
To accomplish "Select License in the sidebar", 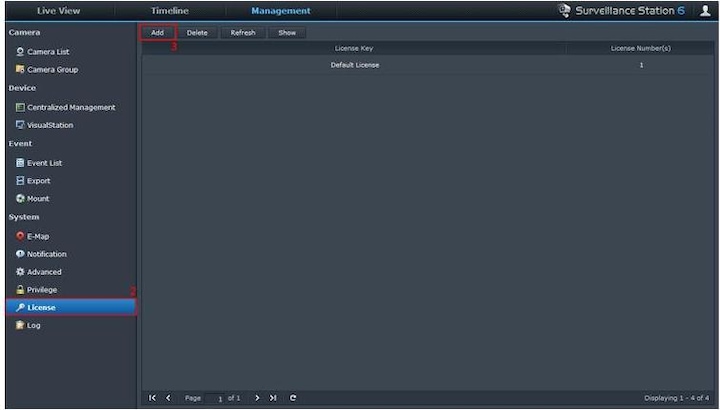I will tap(71, 308).
